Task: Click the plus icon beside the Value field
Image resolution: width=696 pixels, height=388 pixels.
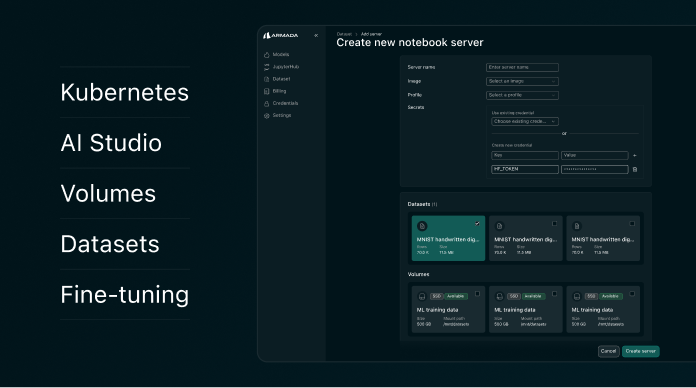Action: (x=635, y=155)
